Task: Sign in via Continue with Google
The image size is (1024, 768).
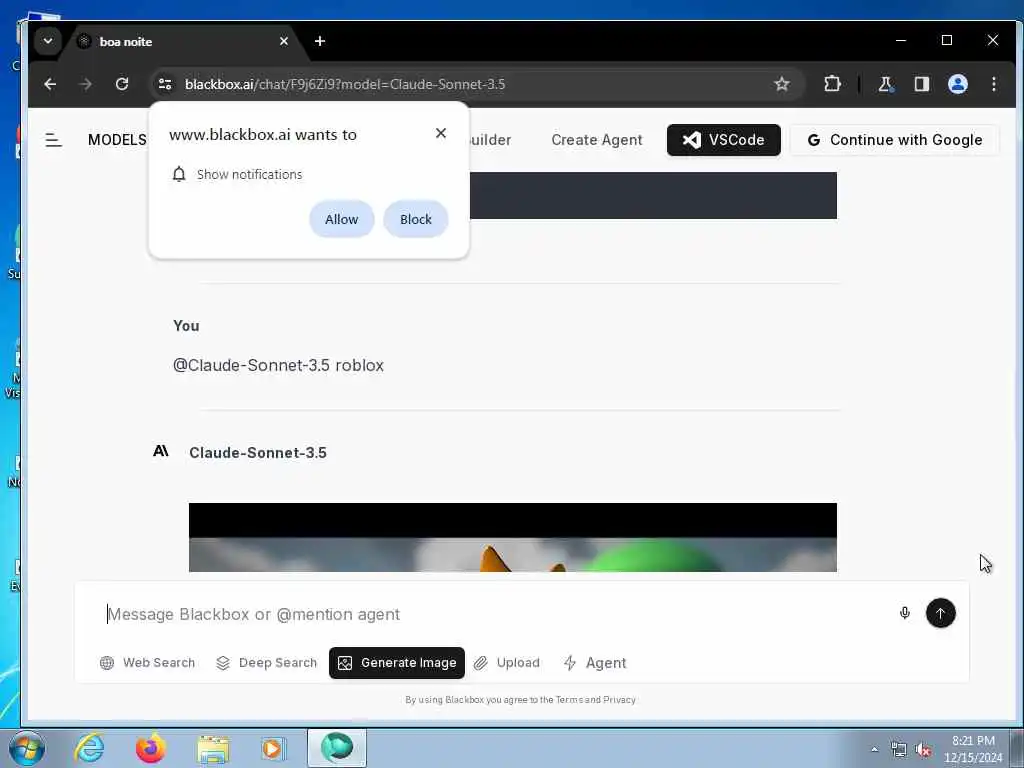Action: (x=895, y=140)
